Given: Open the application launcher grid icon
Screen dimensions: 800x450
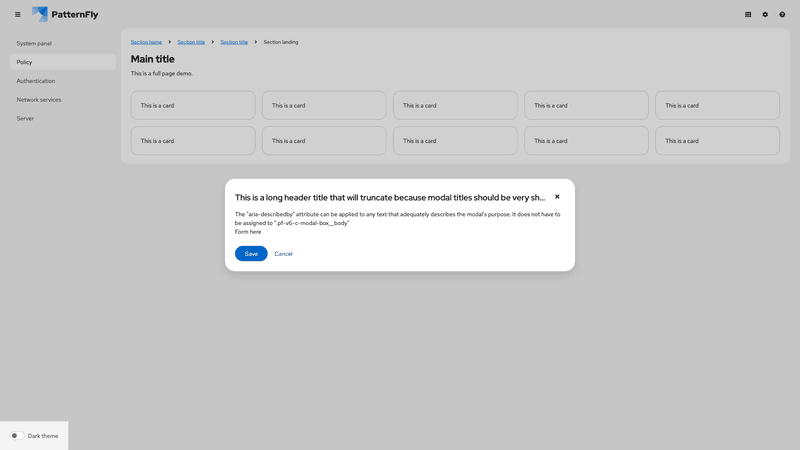Looking at the screenshot, I should [x=748, y=15].
